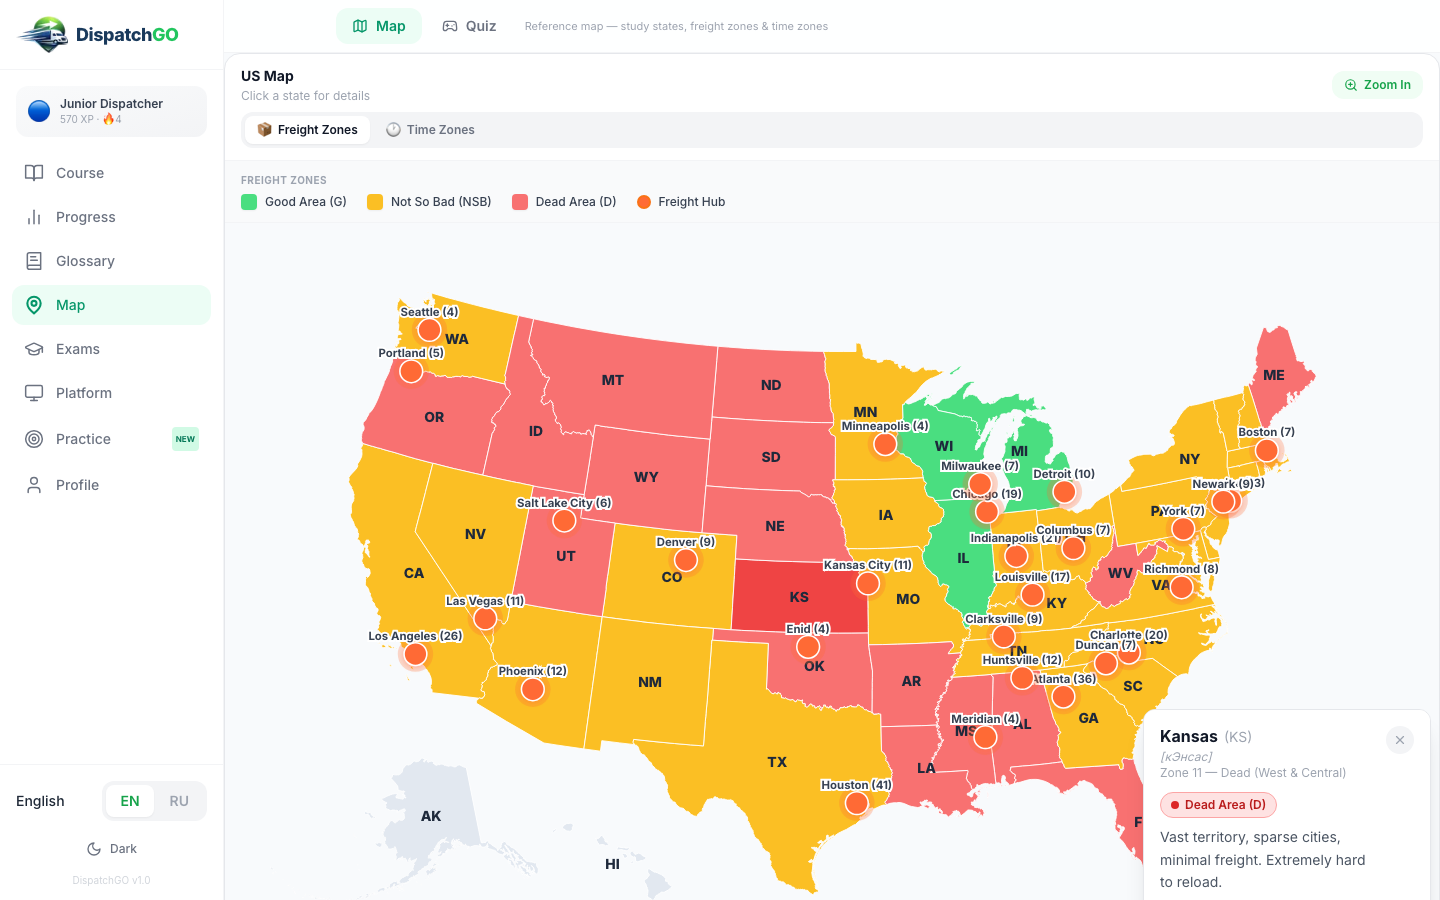Click the Map pin sidebar icon
The height and width of the screenshot is (900, 1440).
(x=34, y=305)
